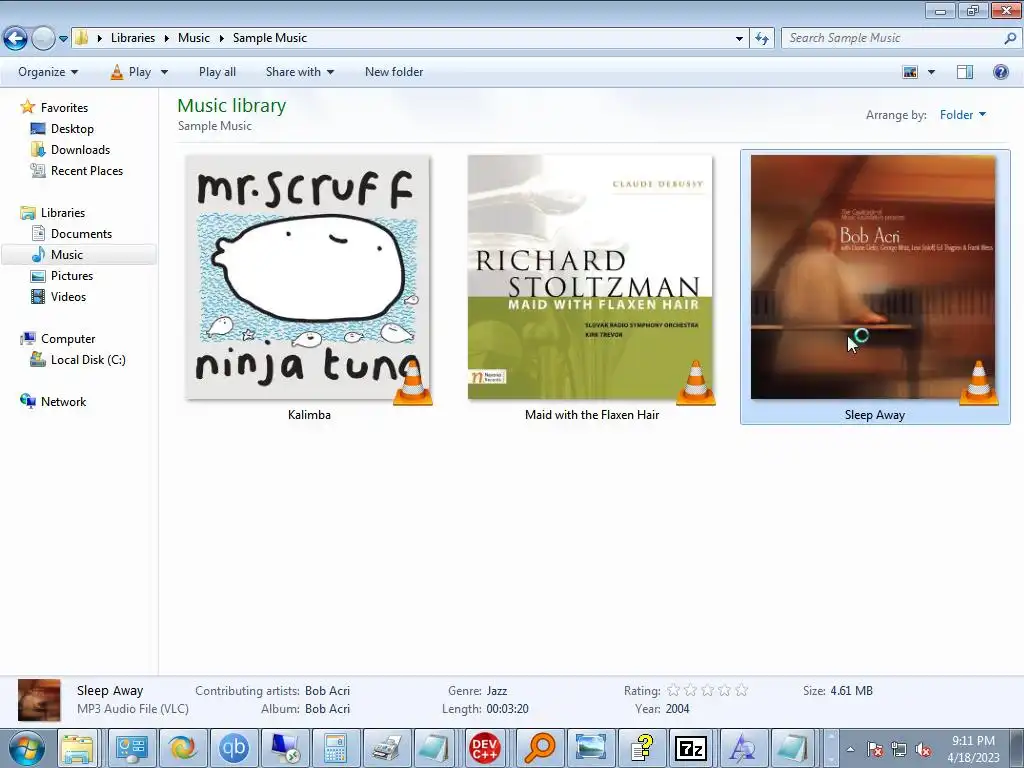This screenshot has width=1024, height=768.
Task: Click the Forward navigation arrow
Action: click(43, 39)
